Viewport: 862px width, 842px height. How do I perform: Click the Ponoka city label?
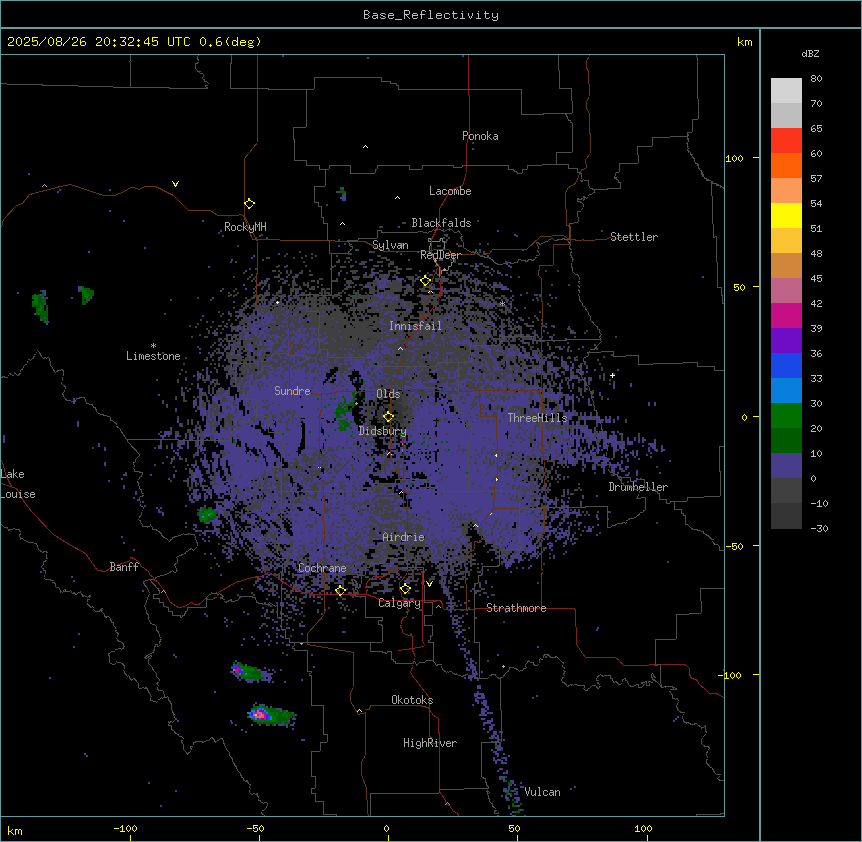pos(480,136)
